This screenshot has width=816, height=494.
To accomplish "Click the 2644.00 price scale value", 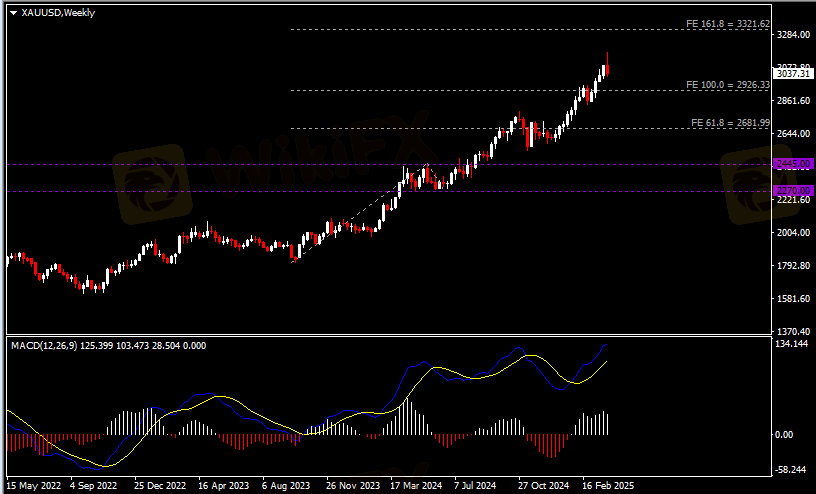I will tap(793, 134).
